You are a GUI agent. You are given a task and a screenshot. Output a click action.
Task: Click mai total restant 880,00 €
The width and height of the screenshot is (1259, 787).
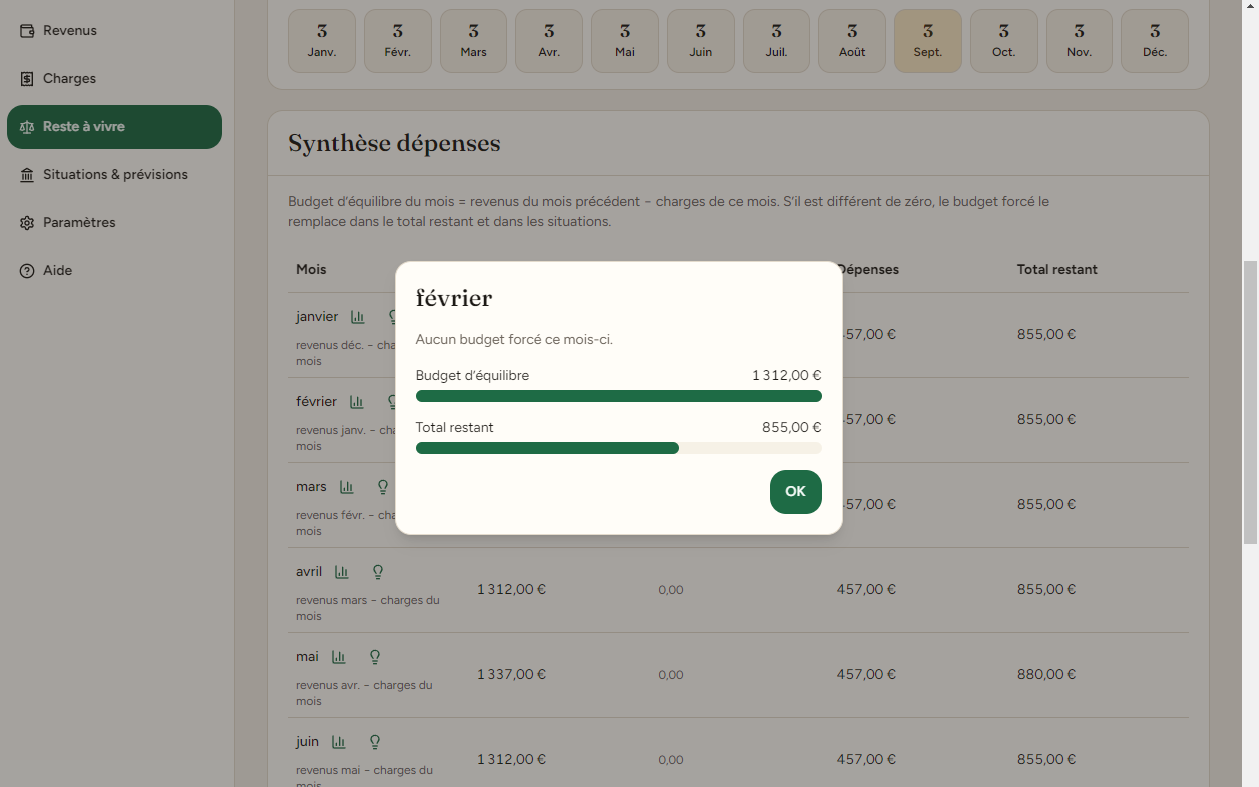[x=1046, y=675]
